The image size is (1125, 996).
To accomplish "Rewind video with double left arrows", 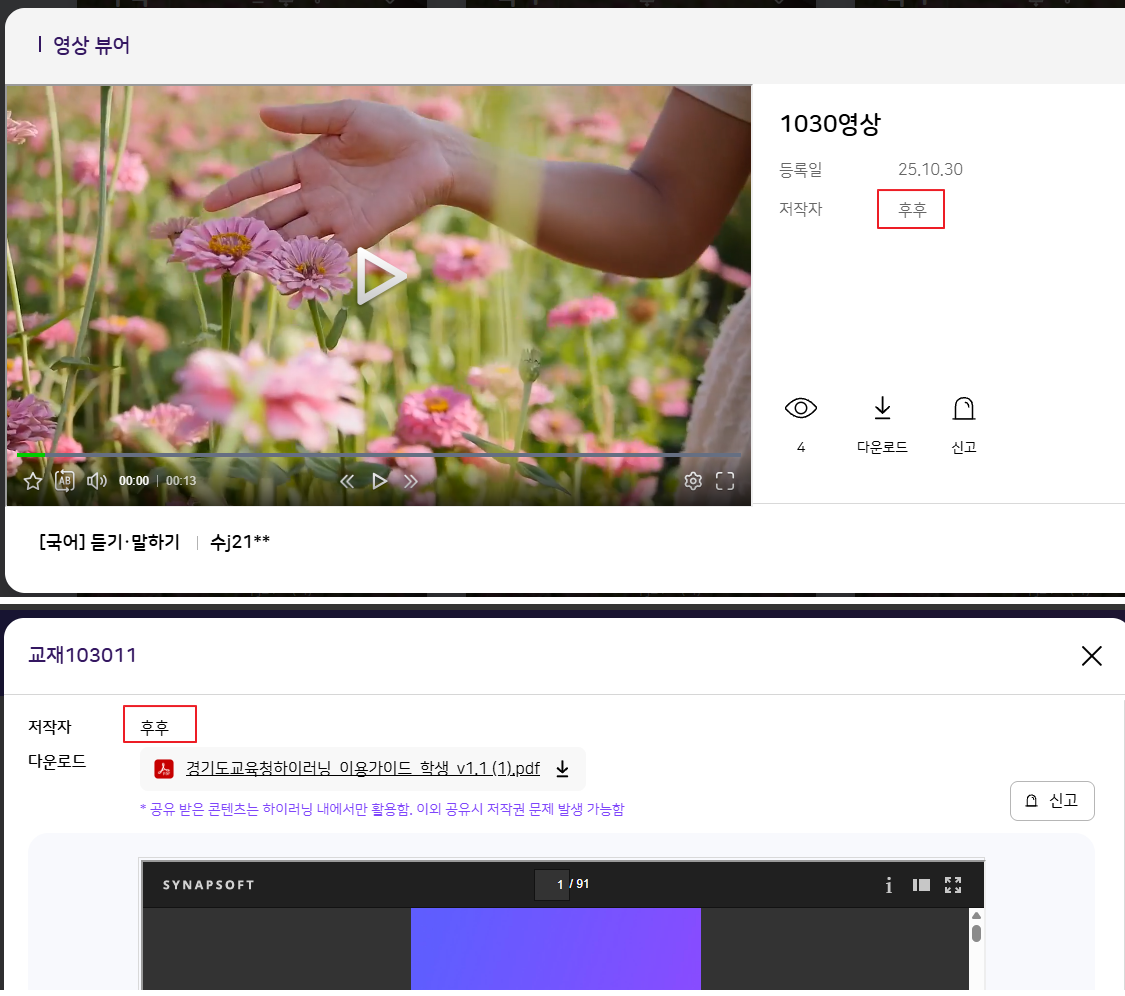I will pyautogui.click(x=347, y=481).
